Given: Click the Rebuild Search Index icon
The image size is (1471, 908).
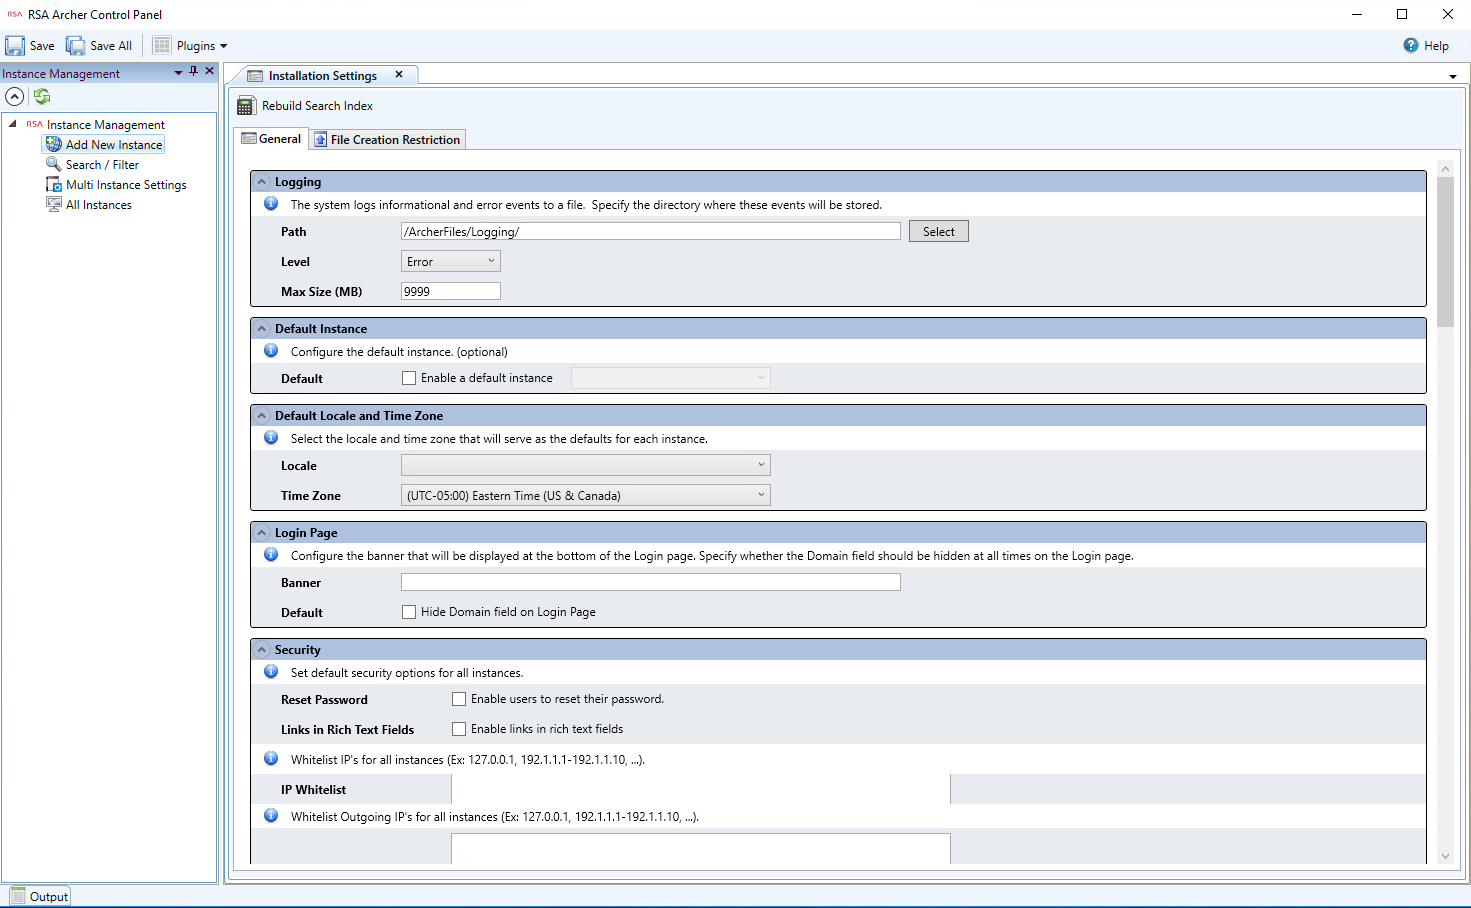Looking at the screenshot, I should pos(246,106).
